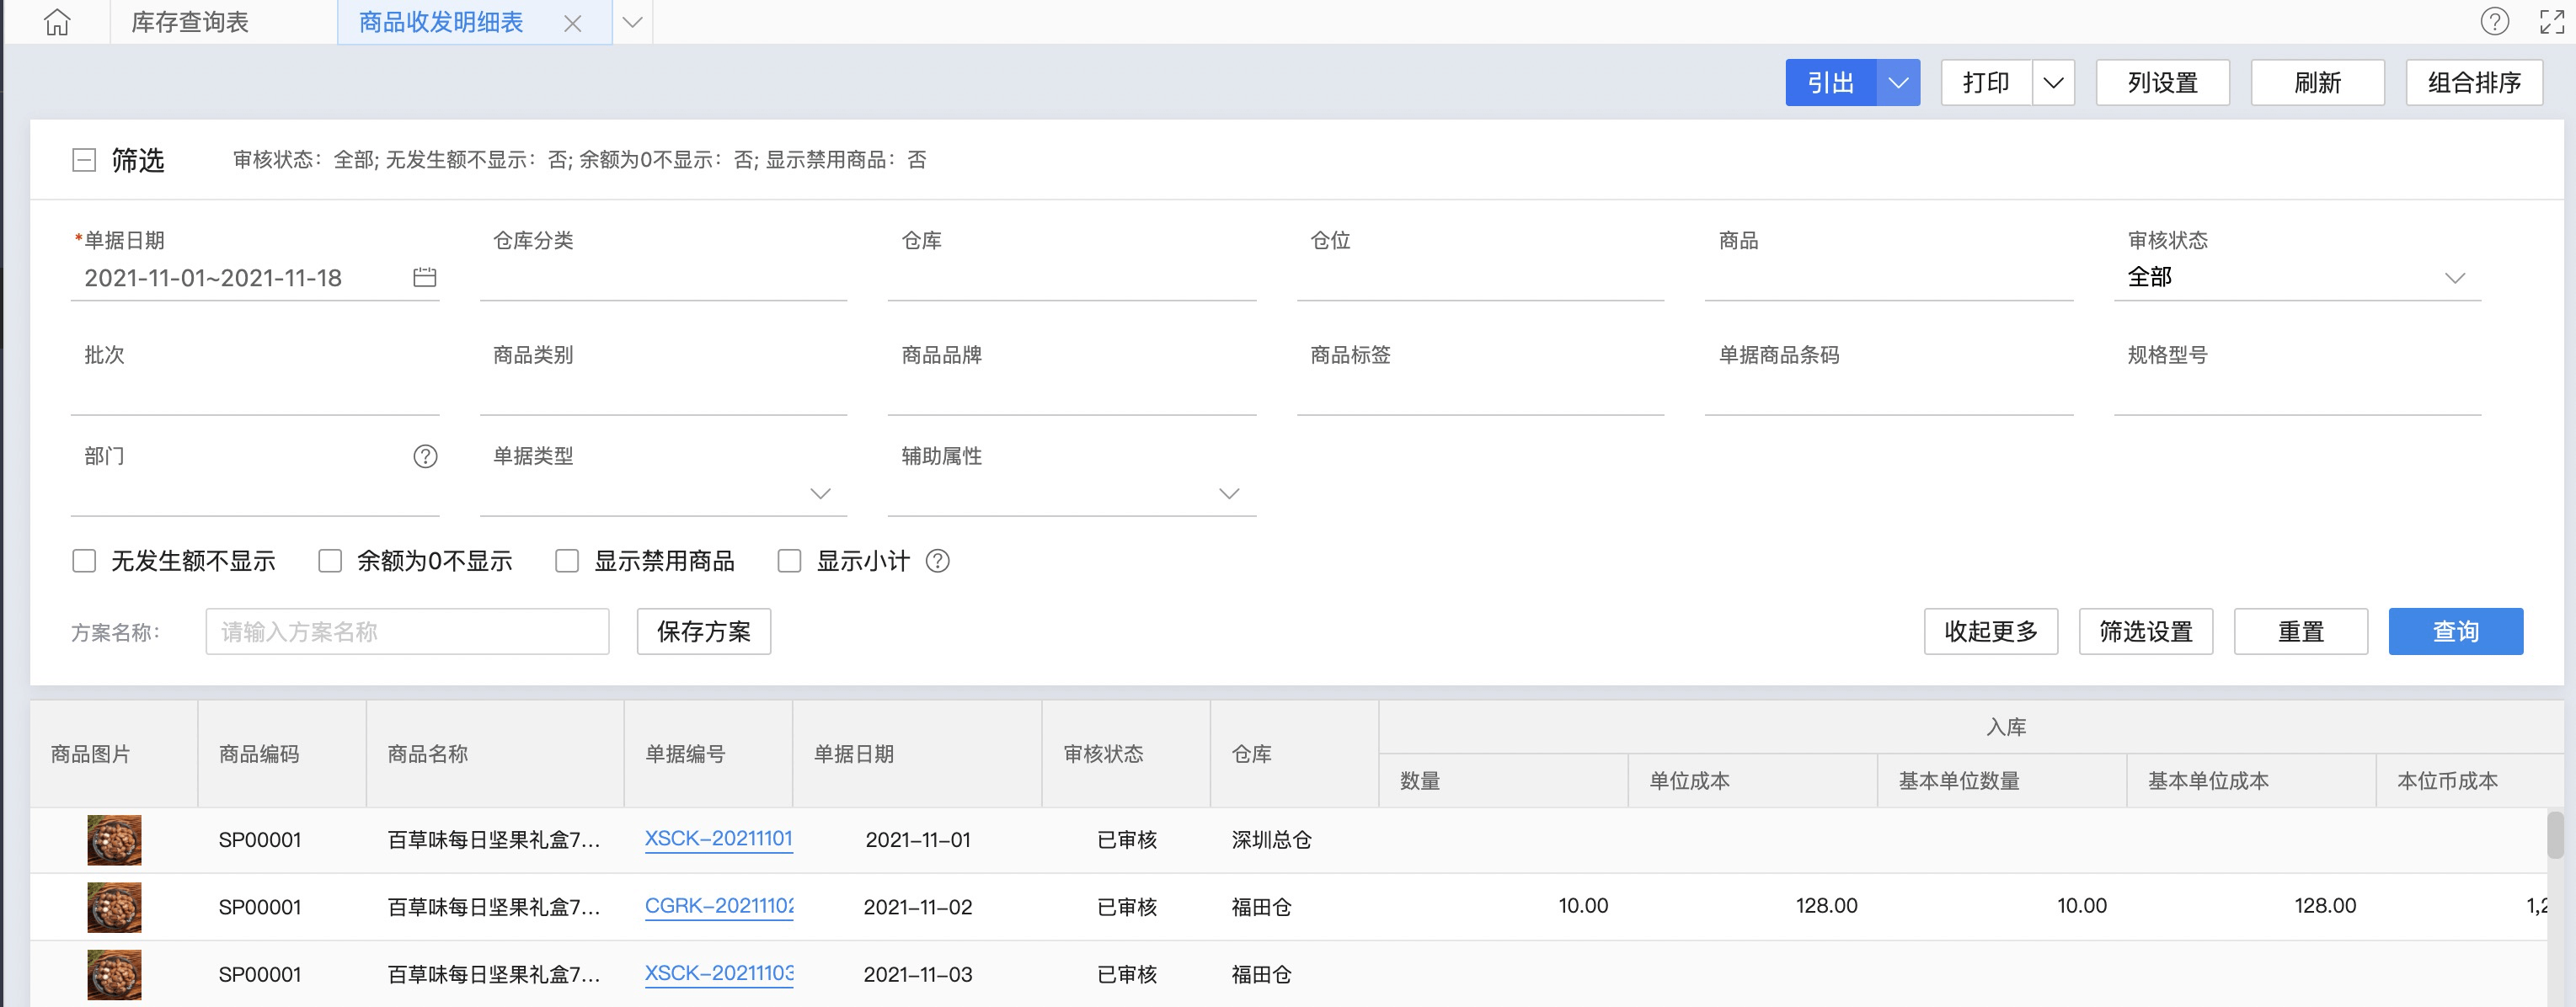This screenshot has height=1007, width=2576.
Task: Switch to the 库存查询表 tab
Action: pos(190,22)
